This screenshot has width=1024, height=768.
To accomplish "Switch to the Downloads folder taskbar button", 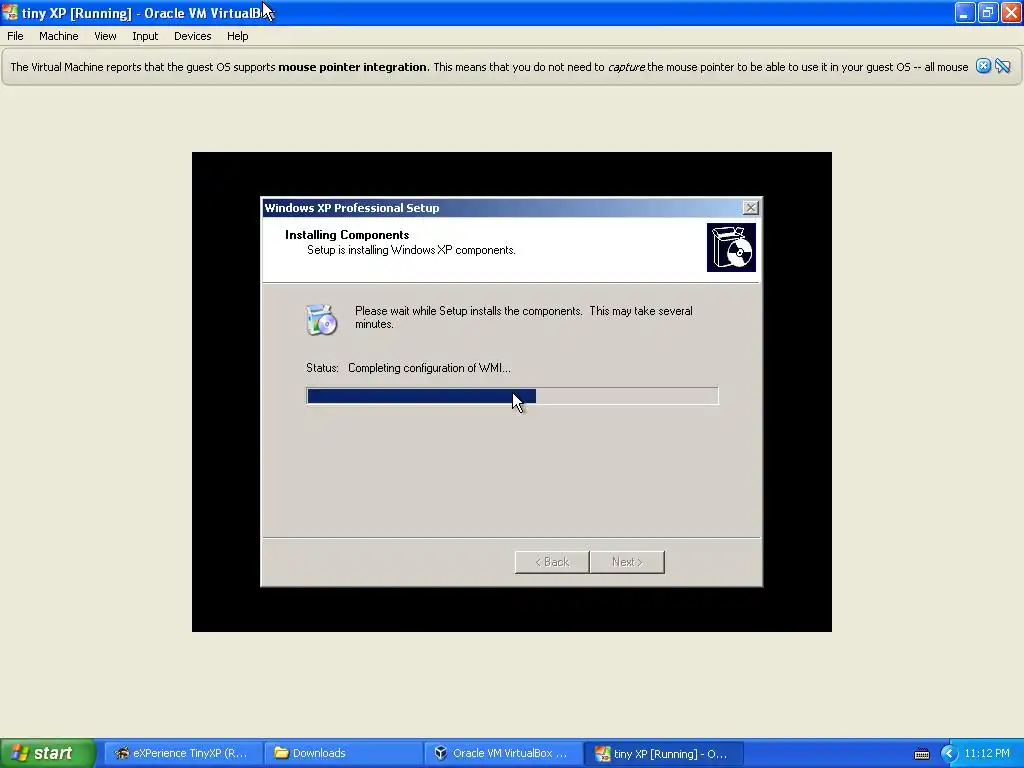I will pos(344,753).
